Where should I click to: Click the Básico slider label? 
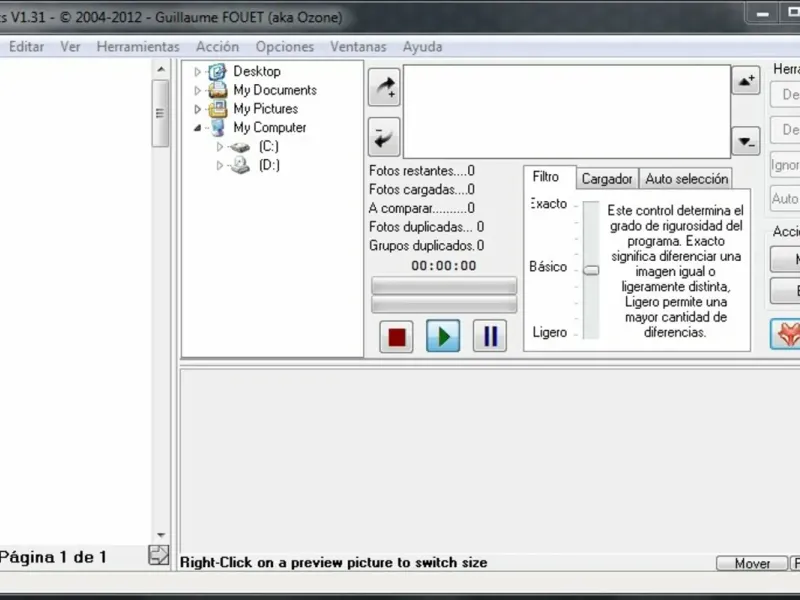[548, 266]
